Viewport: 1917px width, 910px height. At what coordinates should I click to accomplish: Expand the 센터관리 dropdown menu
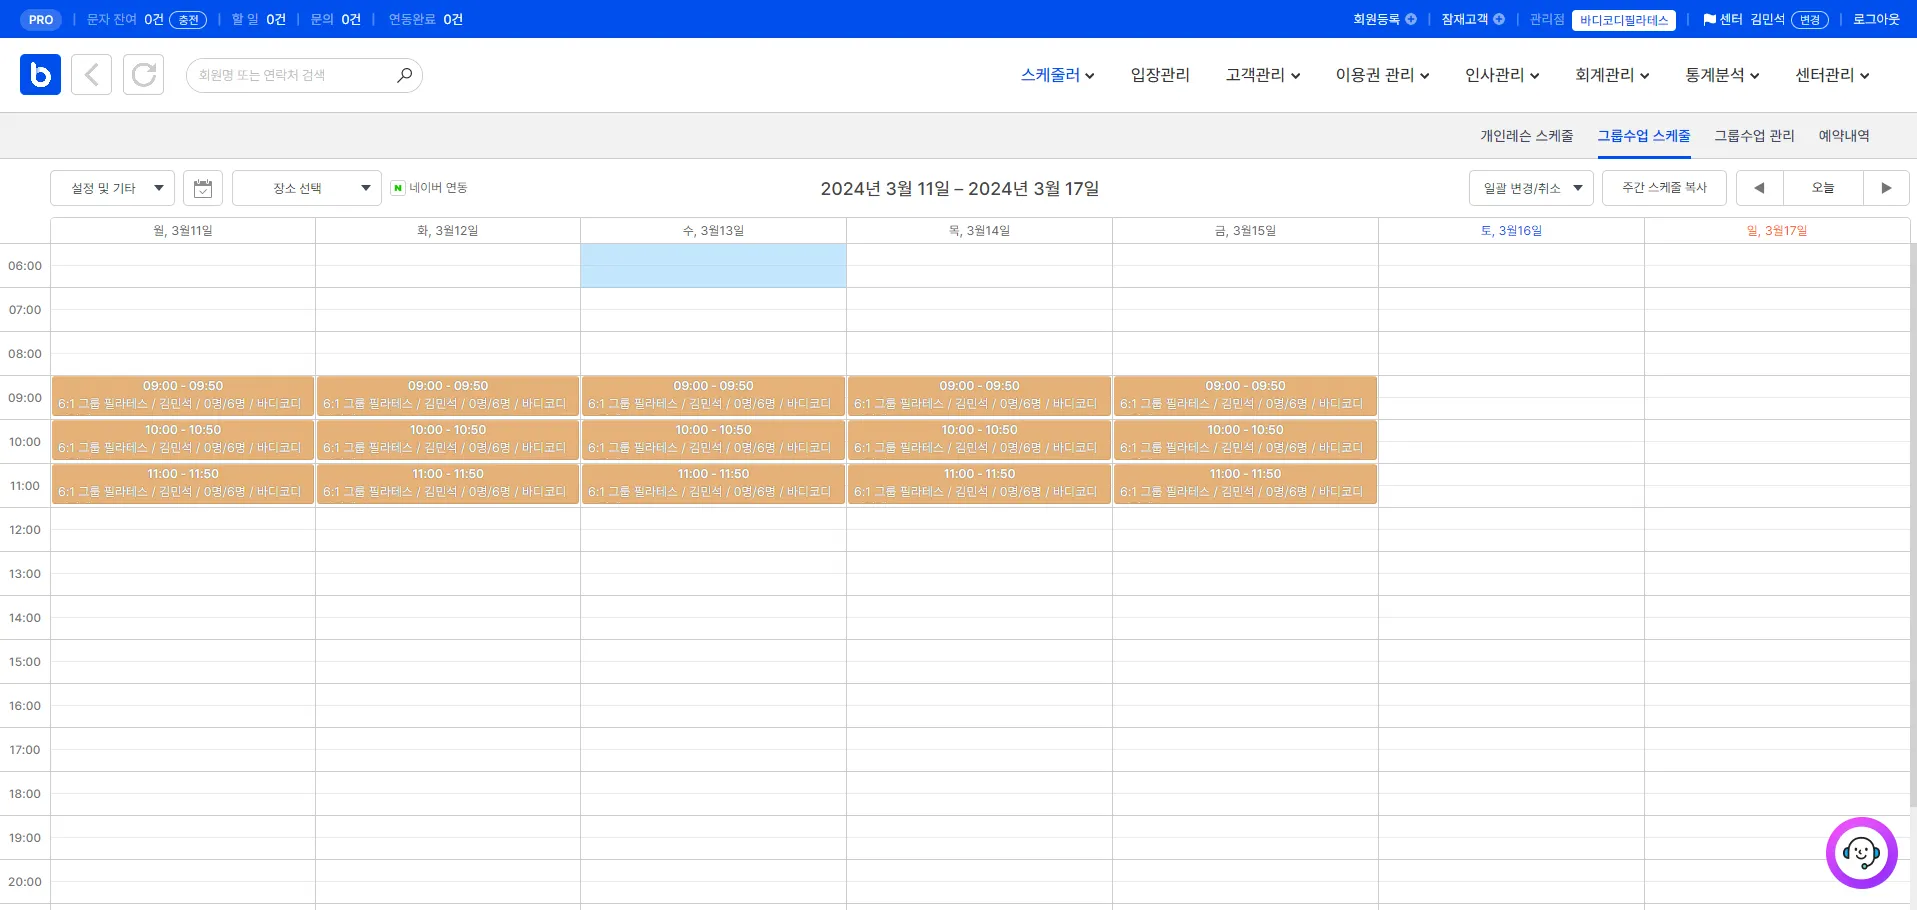pos(1832,75)
